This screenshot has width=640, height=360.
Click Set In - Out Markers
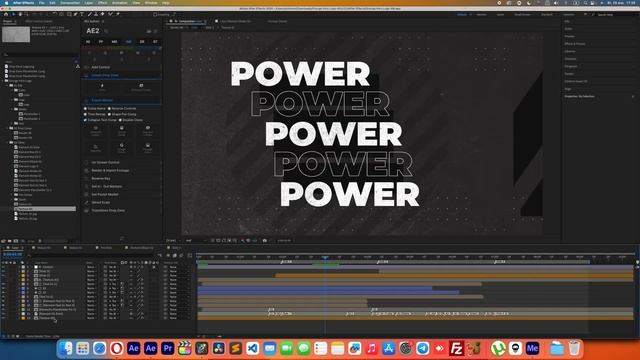coord(107,187)
